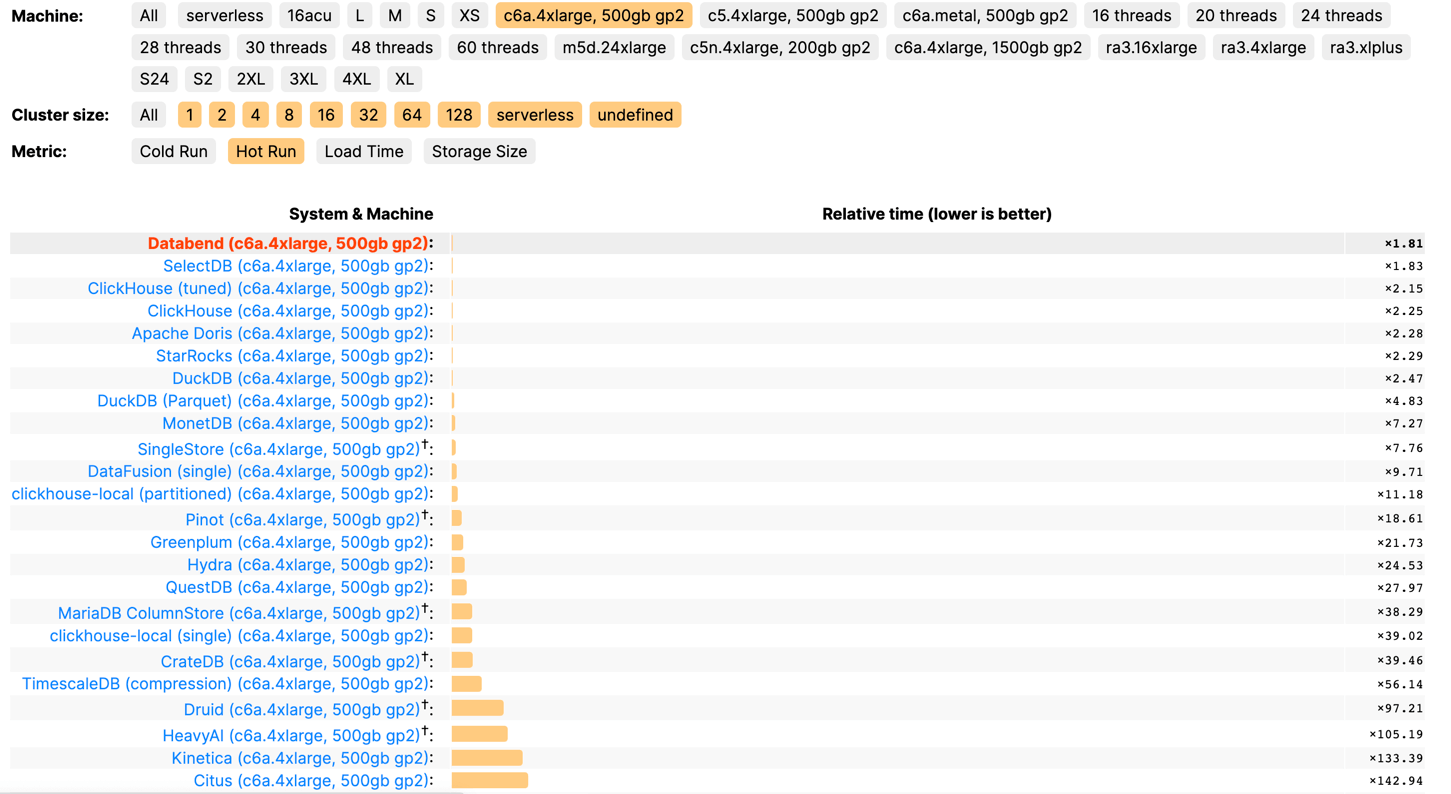Toggle the serverless machine filter
The image size is (1451, 794).
tap(225, 16)
